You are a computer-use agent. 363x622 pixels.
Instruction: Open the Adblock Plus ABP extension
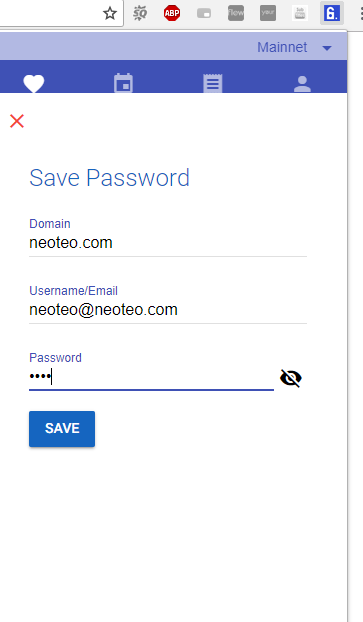tap(172, 13)
